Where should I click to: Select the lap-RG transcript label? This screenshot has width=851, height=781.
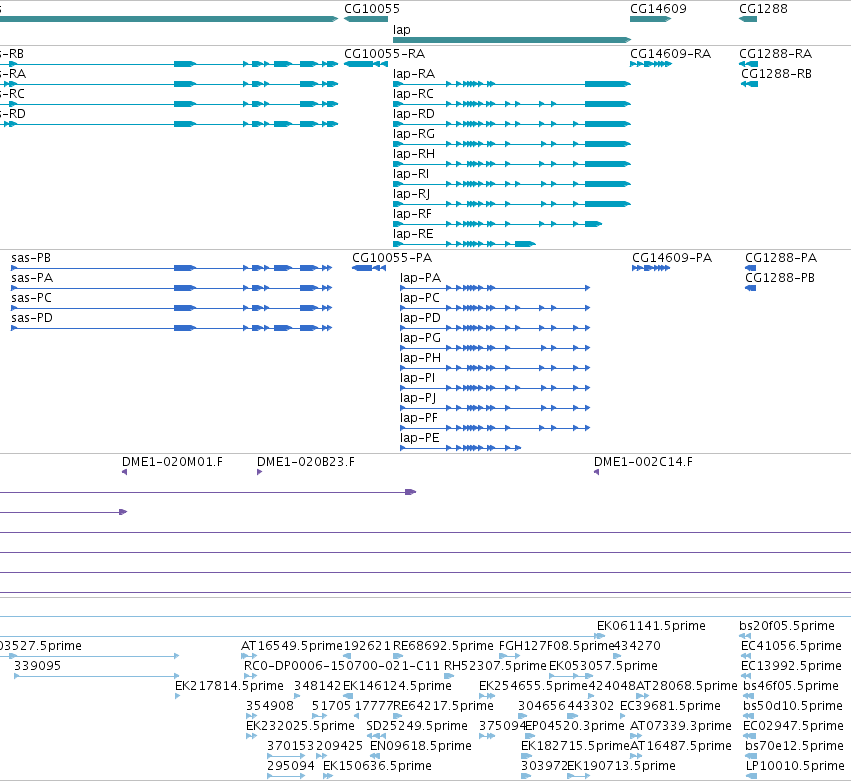coord(414,134)
